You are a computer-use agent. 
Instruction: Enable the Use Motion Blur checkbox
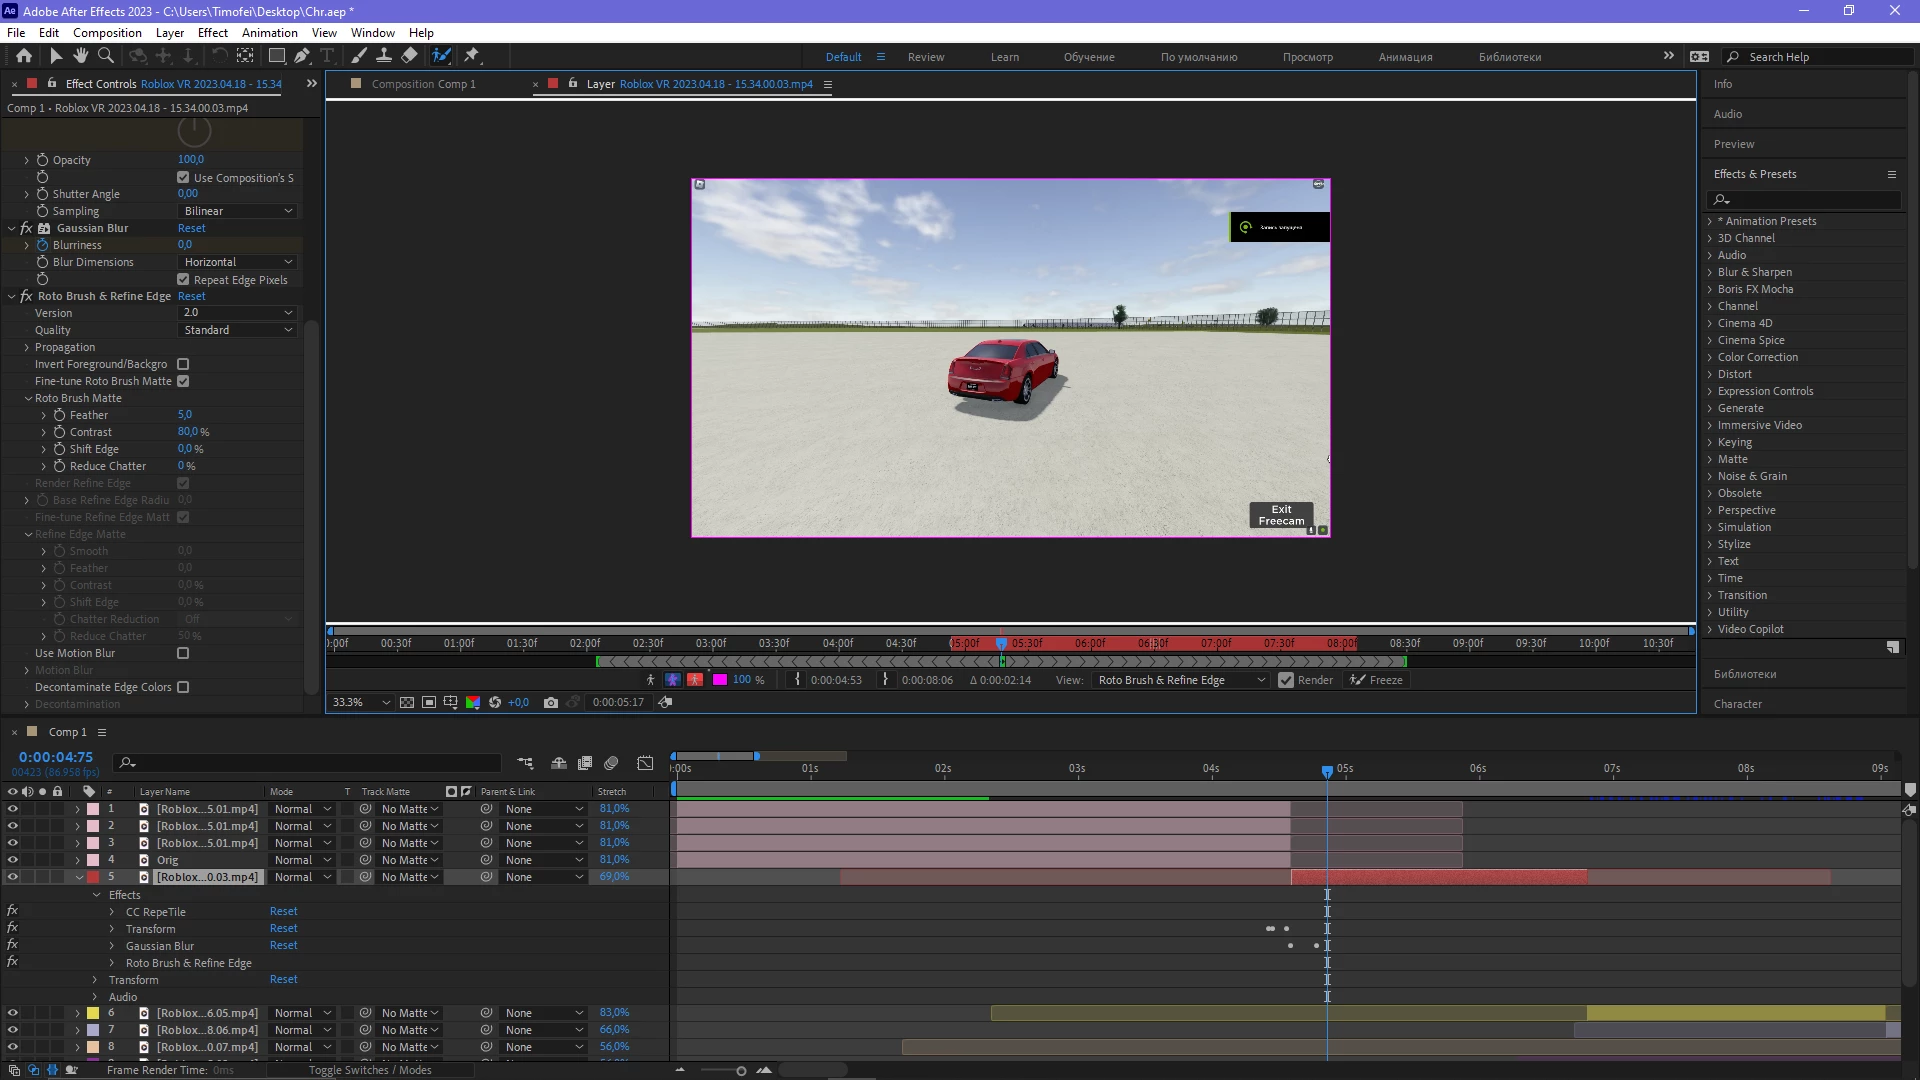[x=183, y=654]
